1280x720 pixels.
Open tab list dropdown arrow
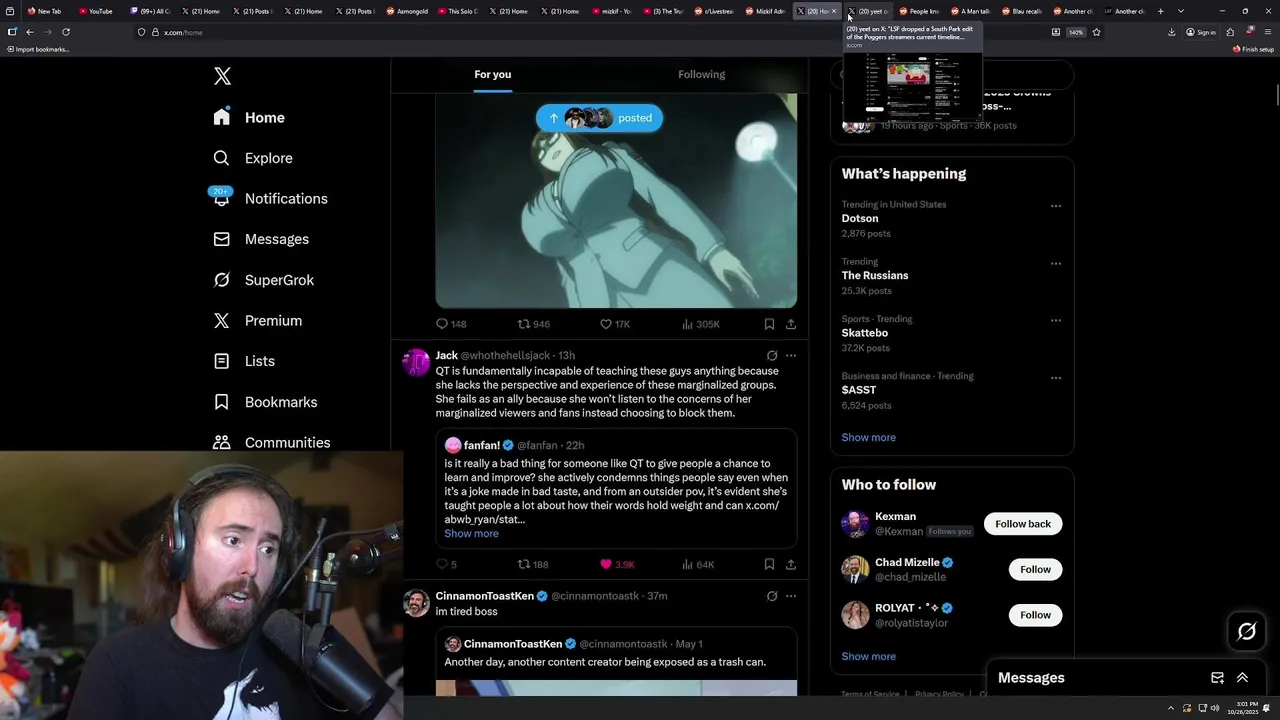click(1181, 11)
